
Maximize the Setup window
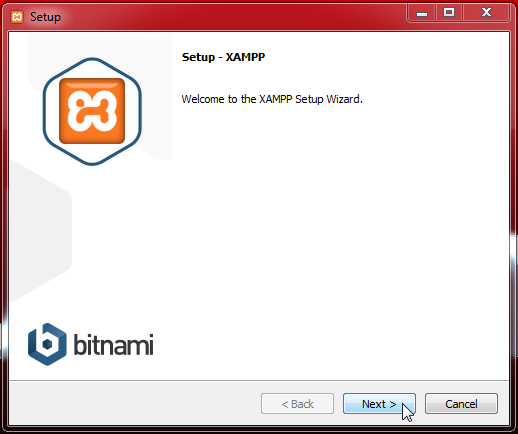(449, 13)
